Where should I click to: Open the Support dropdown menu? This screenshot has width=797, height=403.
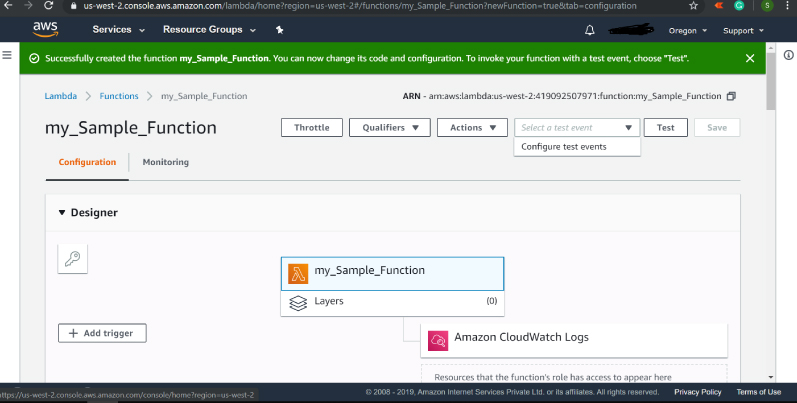(x=743, y=30)
